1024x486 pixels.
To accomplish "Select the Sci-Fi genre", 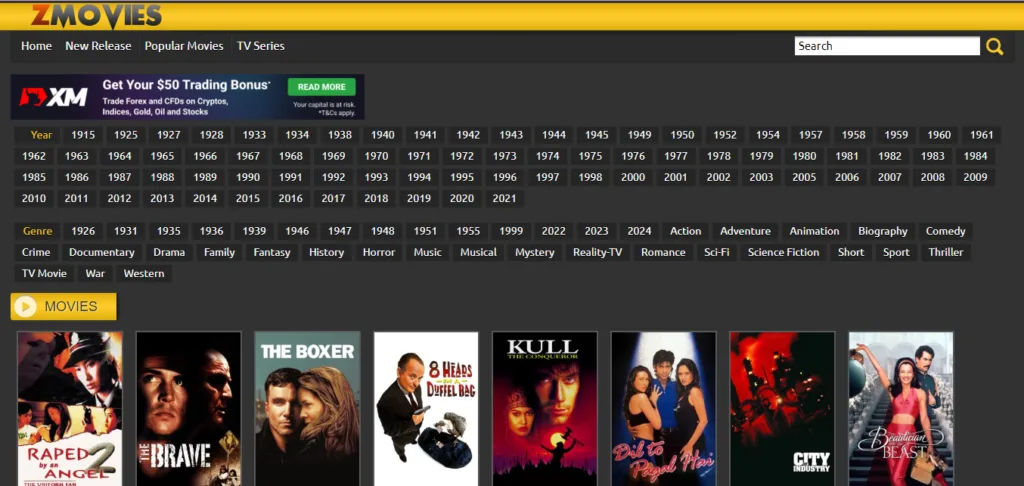I will coord(716,252).
